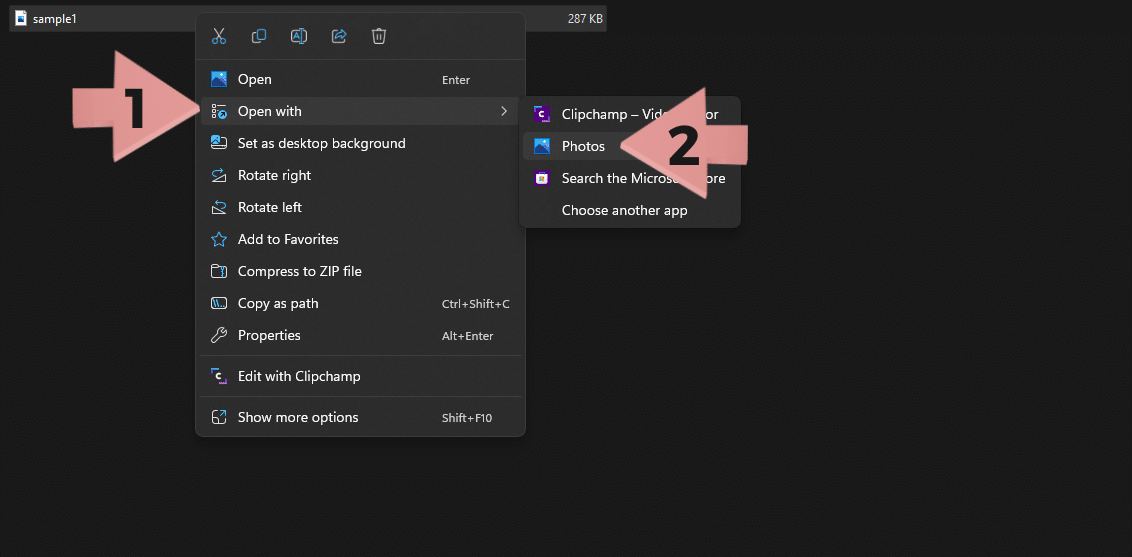Select the sample1 file name
The image size is (1132, 557).
click(x=55, y=19)
